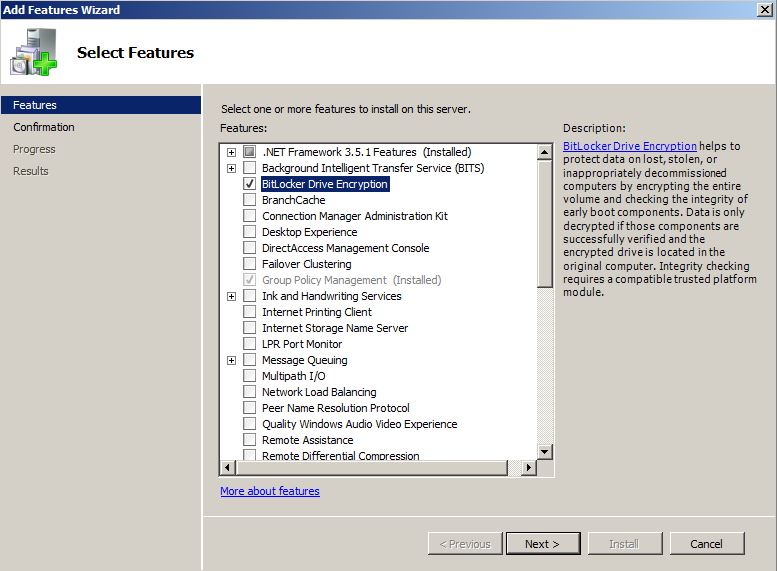Click the Cancel button

(x=707, y=544)
